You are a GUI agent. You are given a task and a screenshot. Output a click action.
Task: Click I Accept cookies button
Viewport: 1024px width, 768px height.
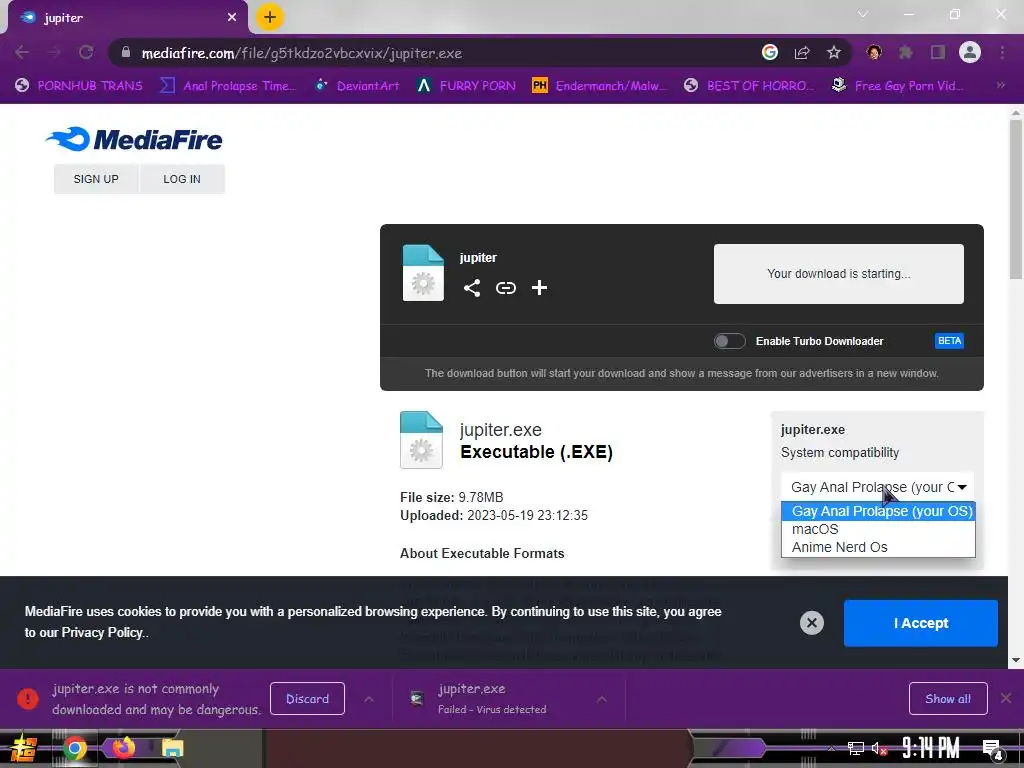tap(920, 623)
